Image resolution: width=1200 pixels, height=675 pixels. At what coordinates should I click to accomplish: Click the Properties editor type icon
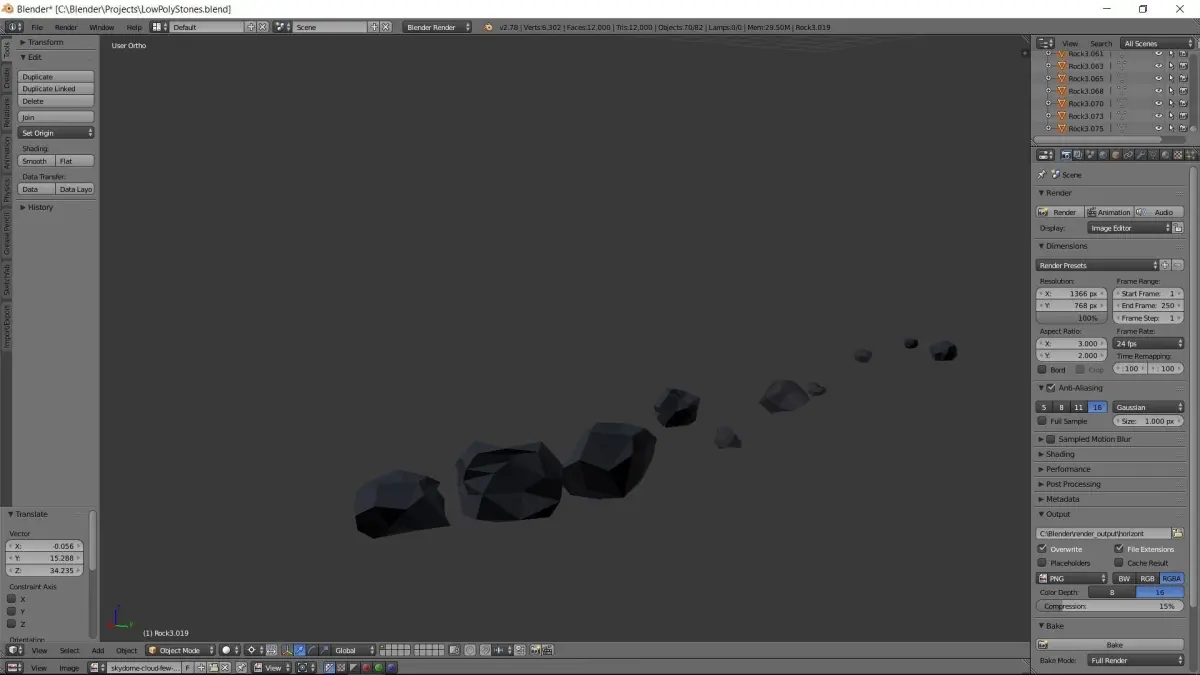pyautogui.click(x=1045, y=155)
